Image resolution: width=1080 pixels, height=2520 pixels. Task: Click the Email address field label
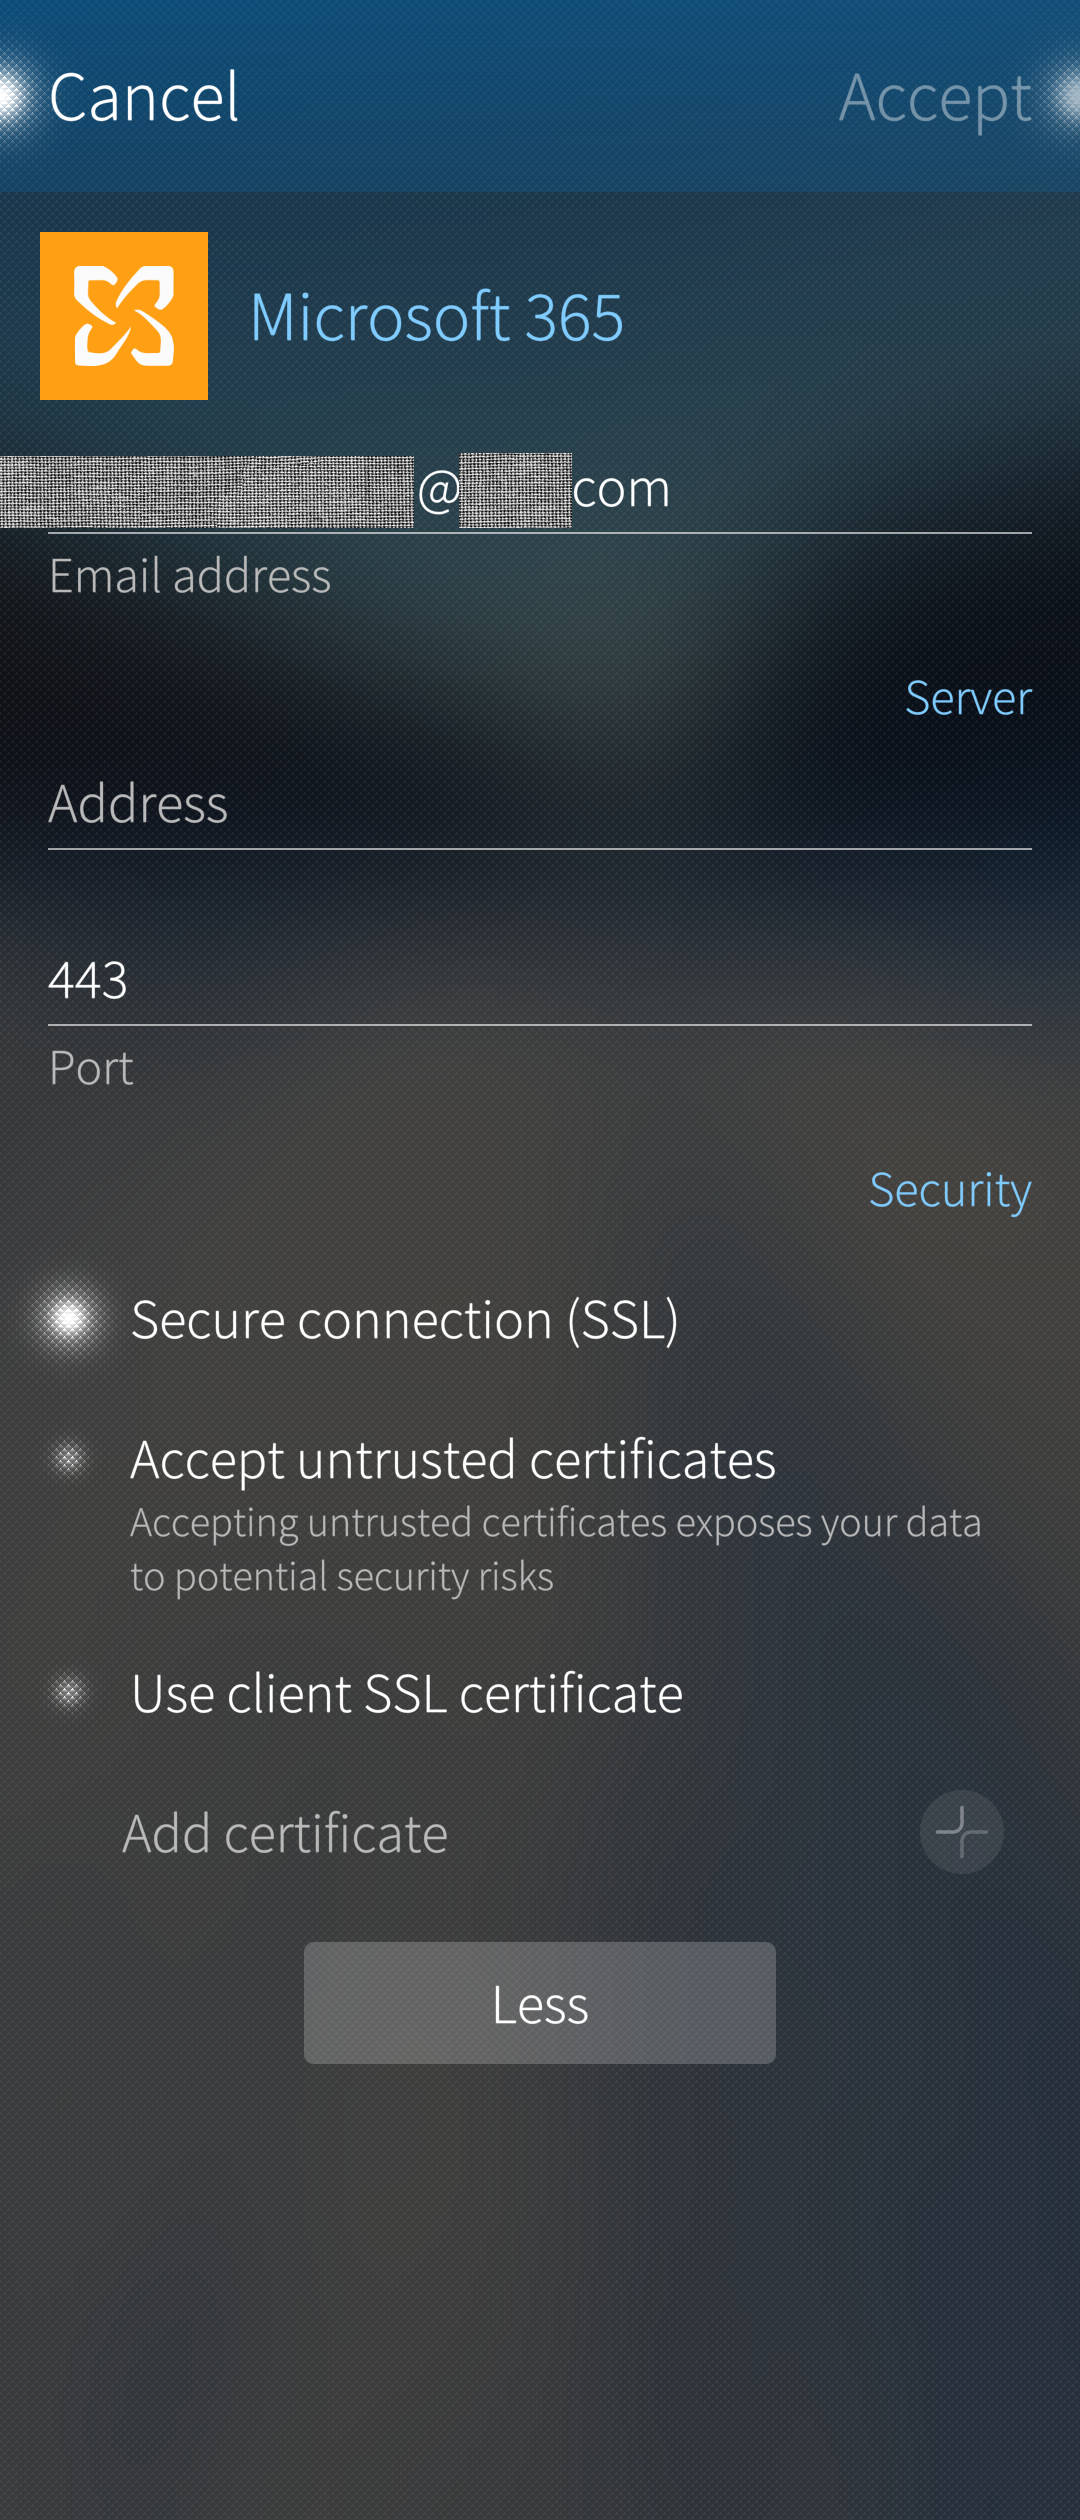tap(190, 576)
